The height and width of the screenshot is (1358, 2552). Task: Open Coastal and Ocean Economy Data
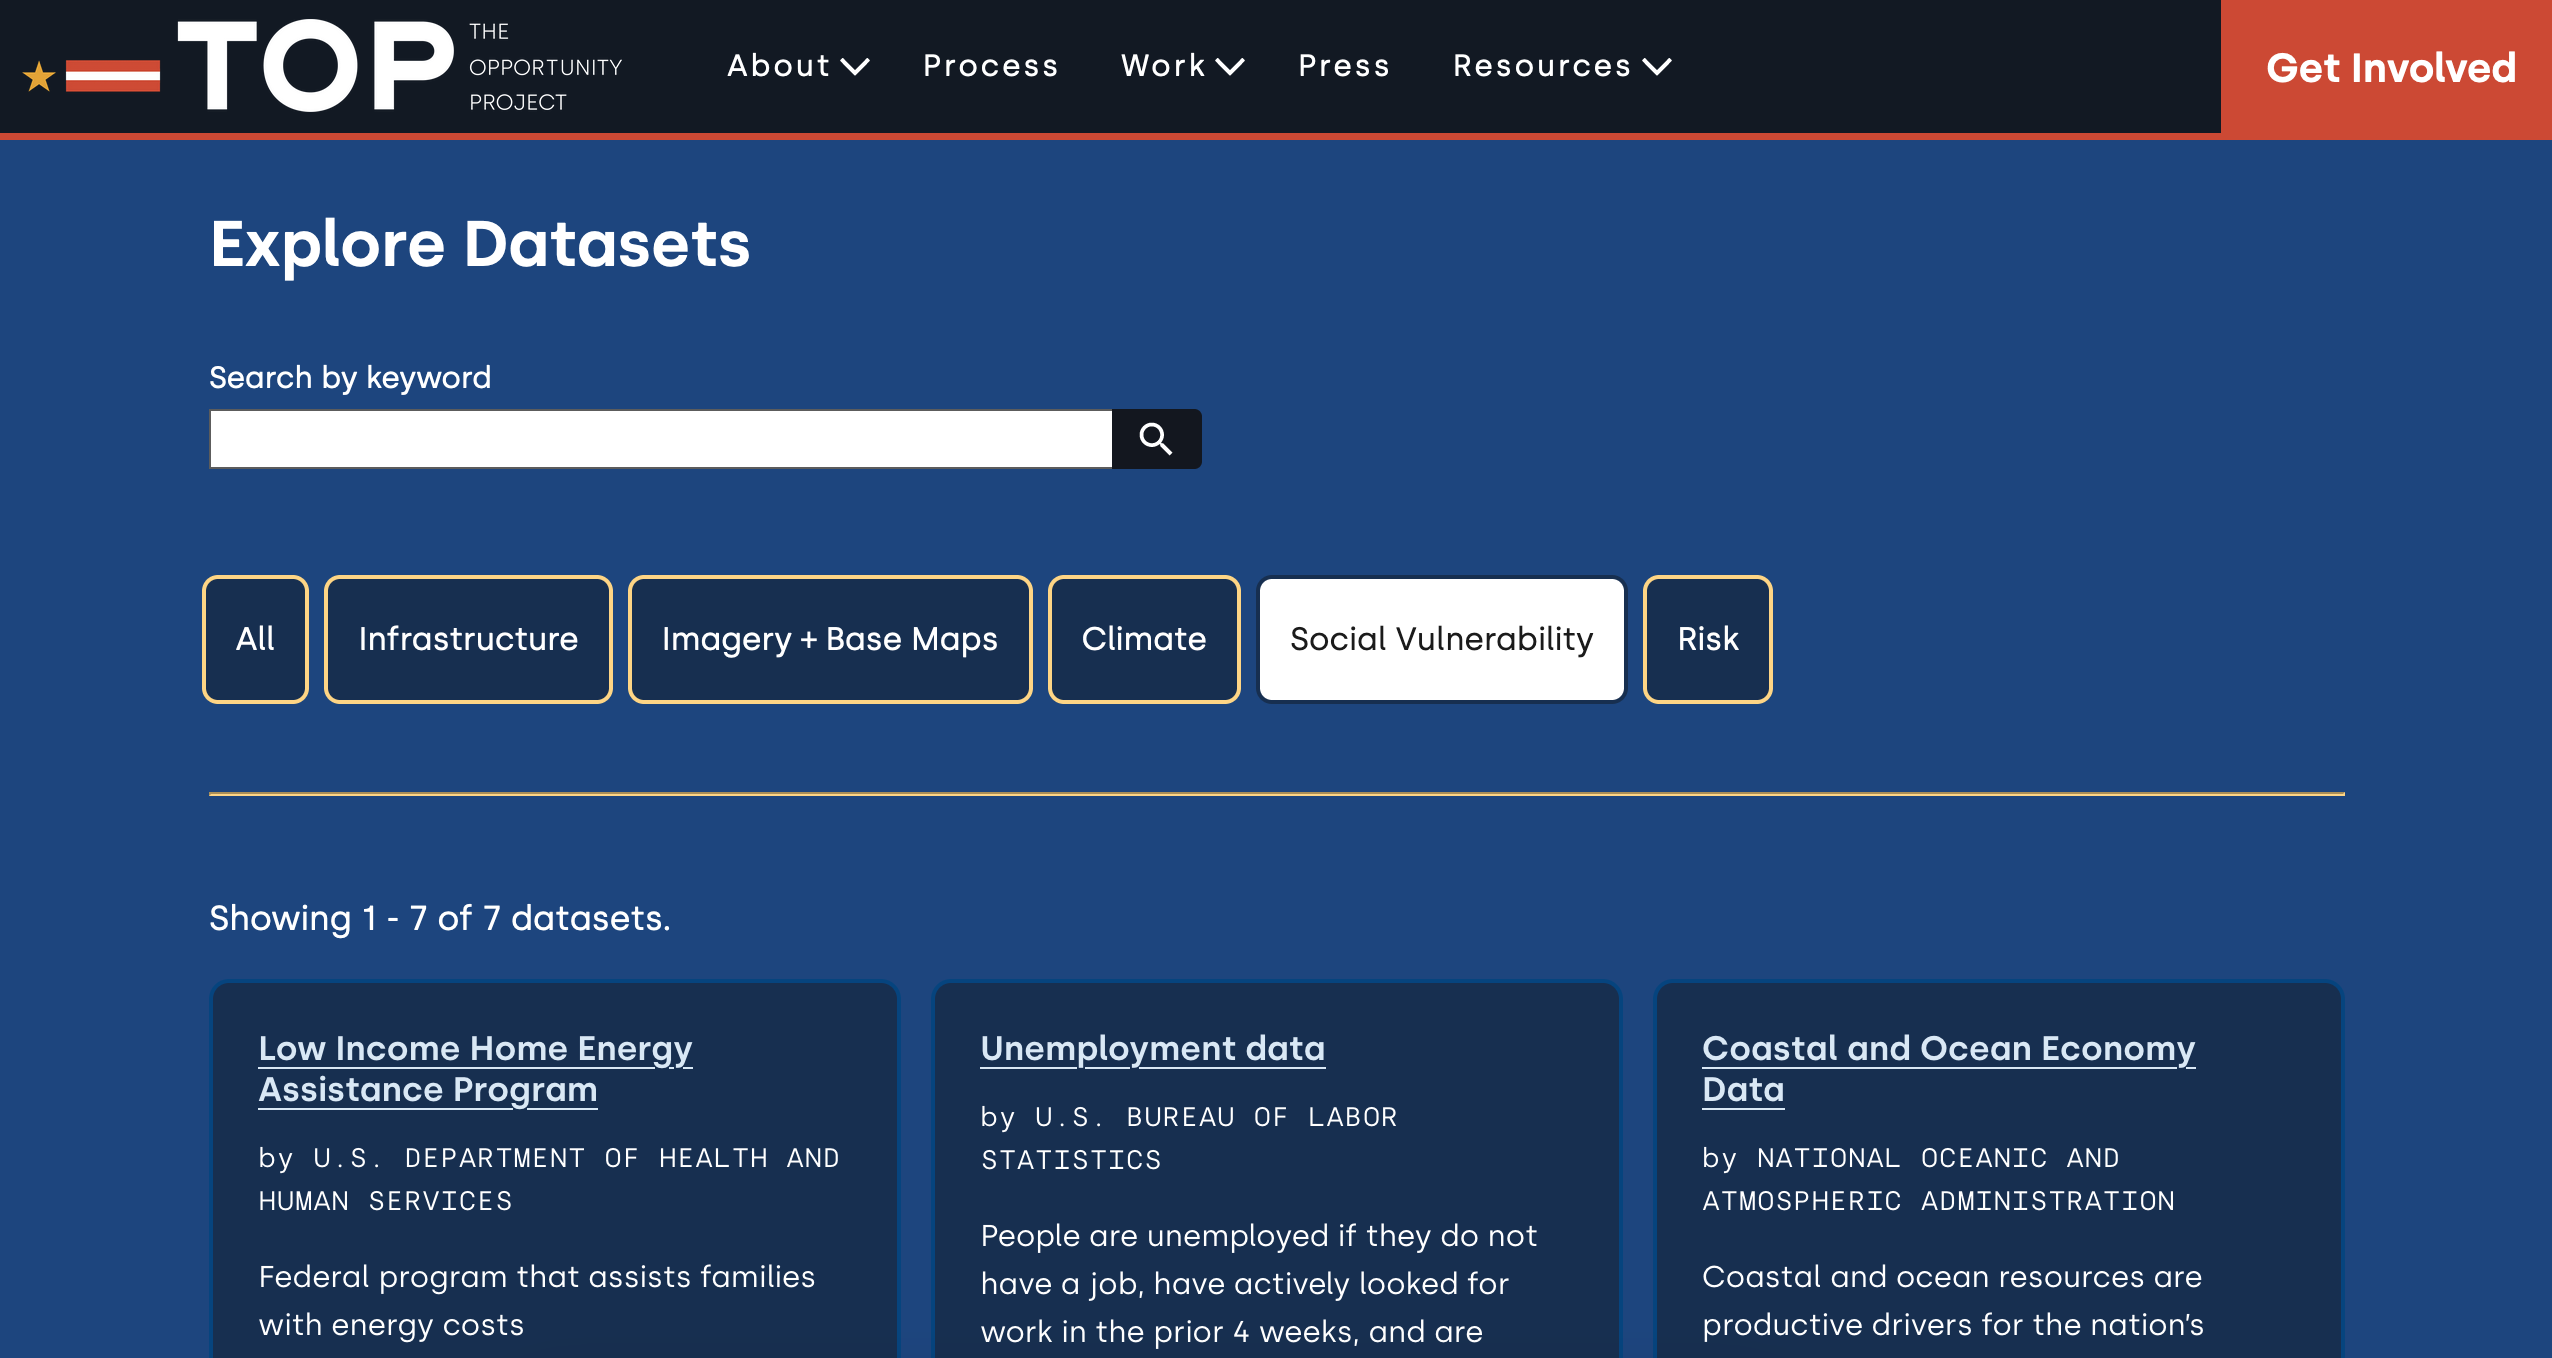pyautogui.click(x=1949, y=1069)
